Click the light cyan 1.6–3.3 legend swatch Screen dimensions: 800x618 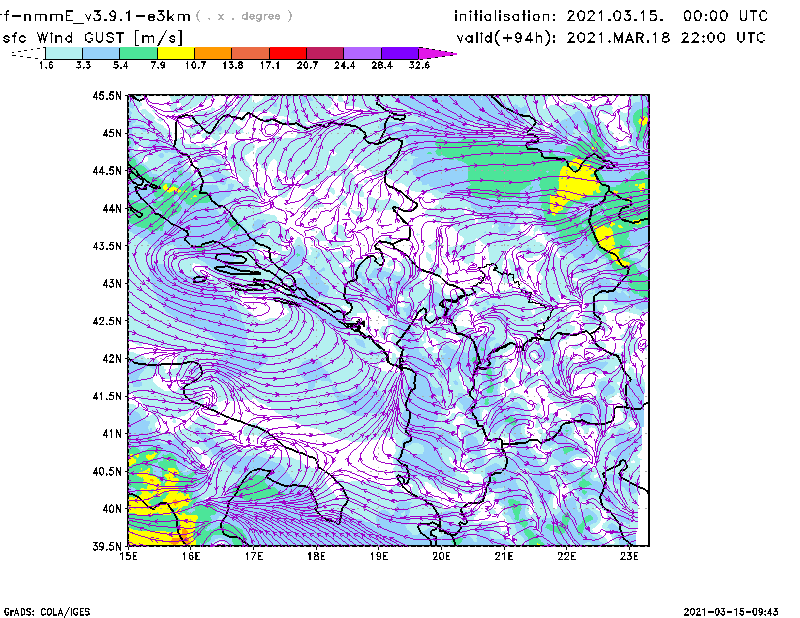64,53
